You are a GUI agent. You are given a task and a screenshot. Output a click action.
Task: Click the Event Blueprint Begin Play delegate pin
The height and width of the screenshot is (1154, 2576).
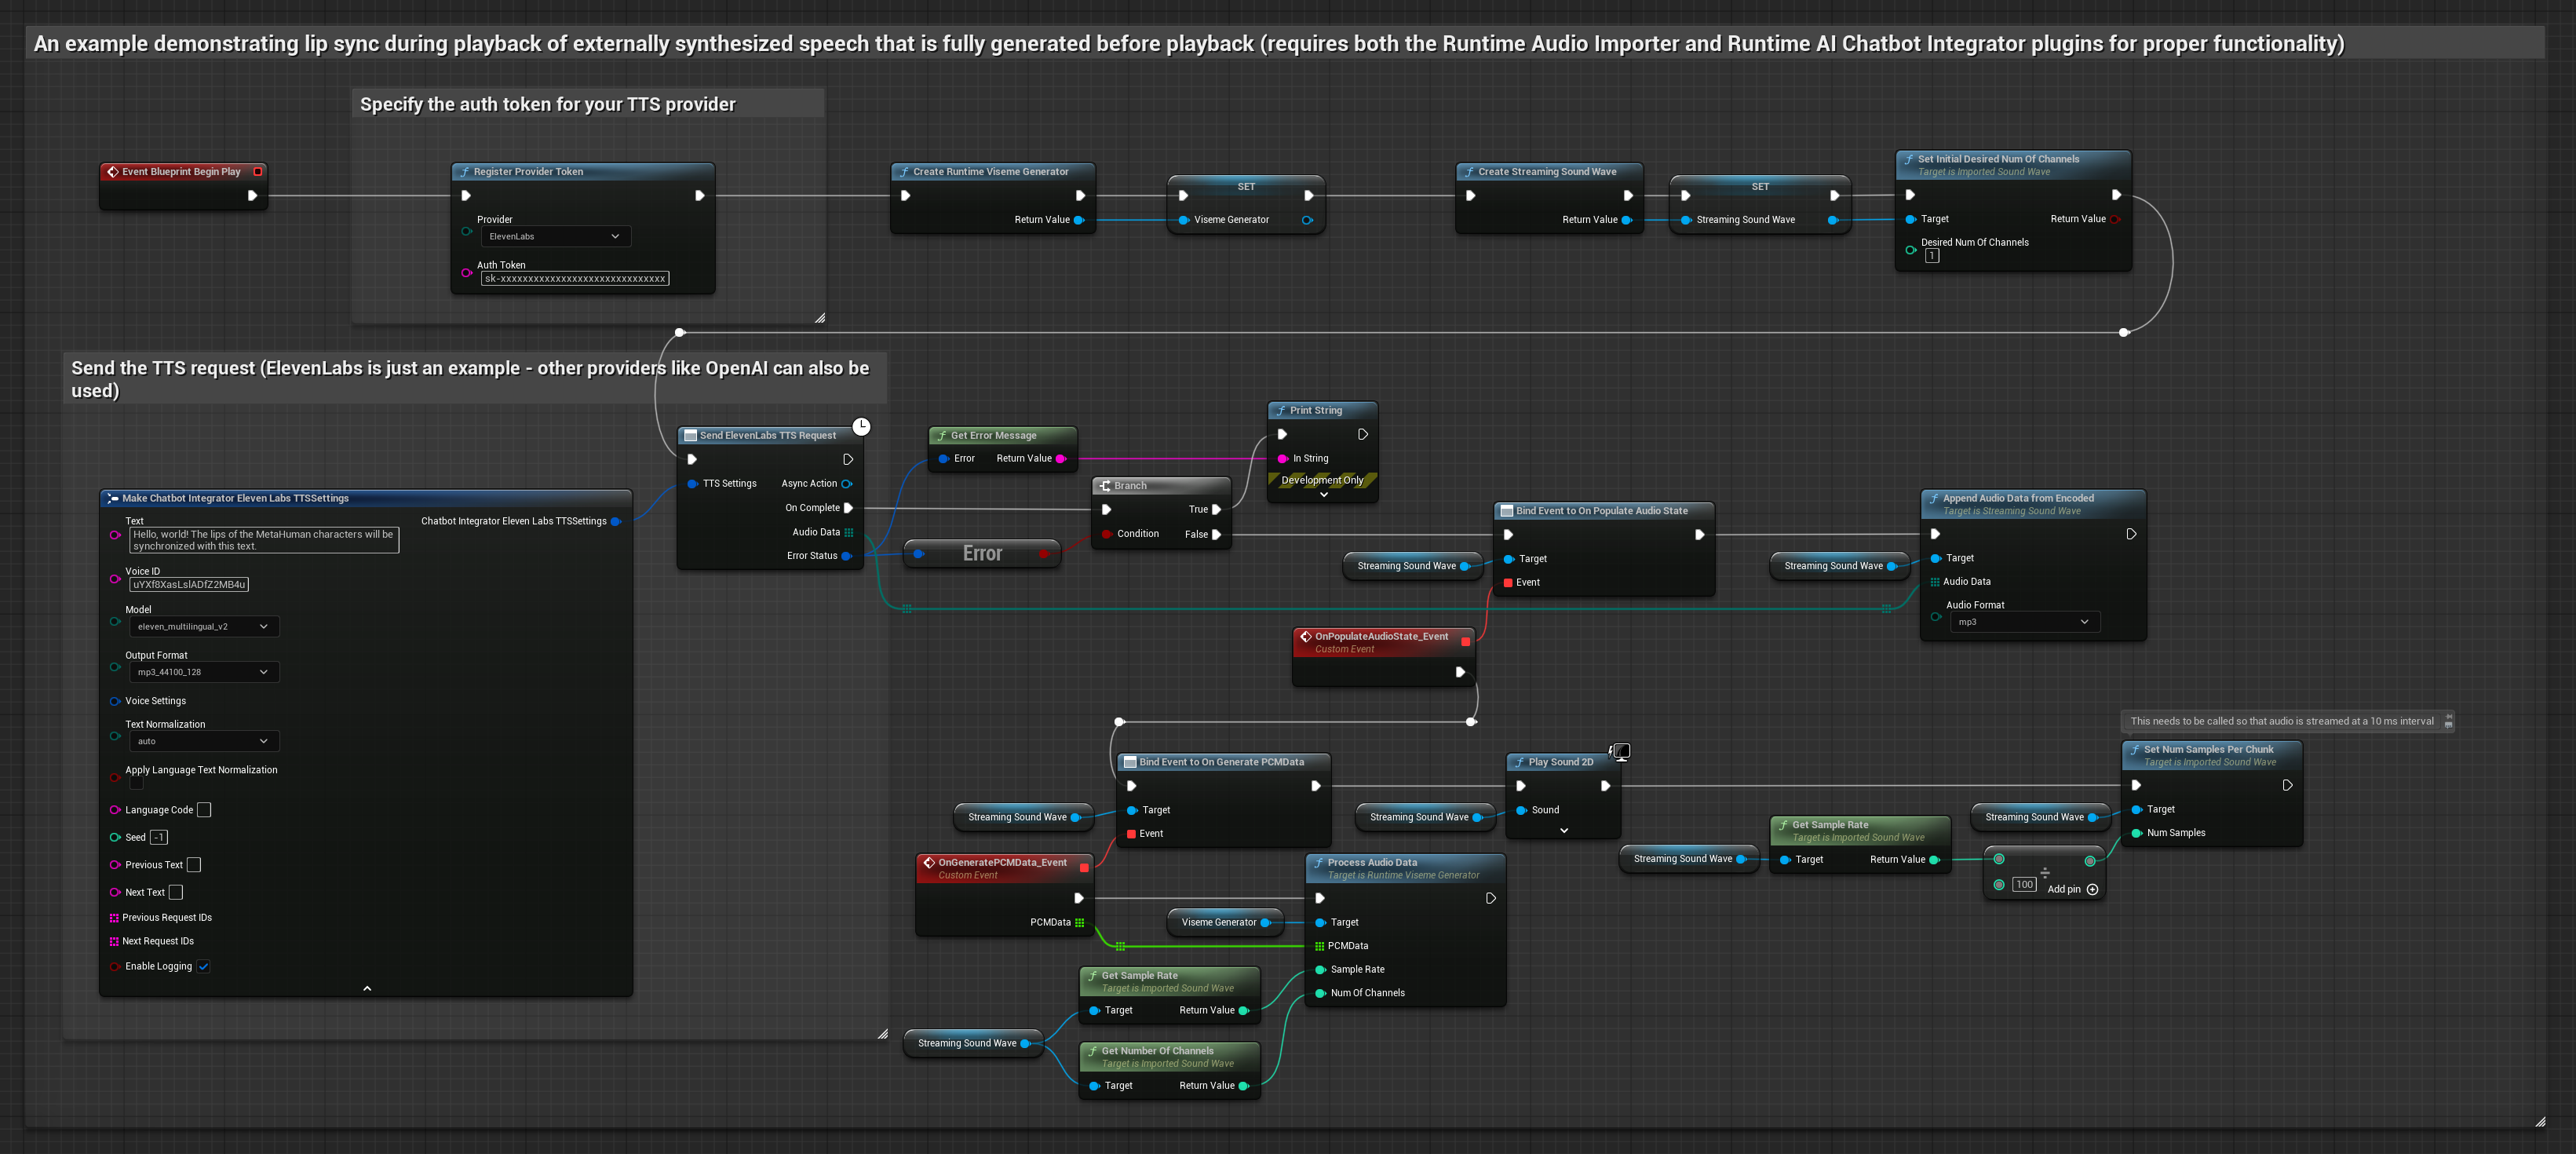coord(258,172)
